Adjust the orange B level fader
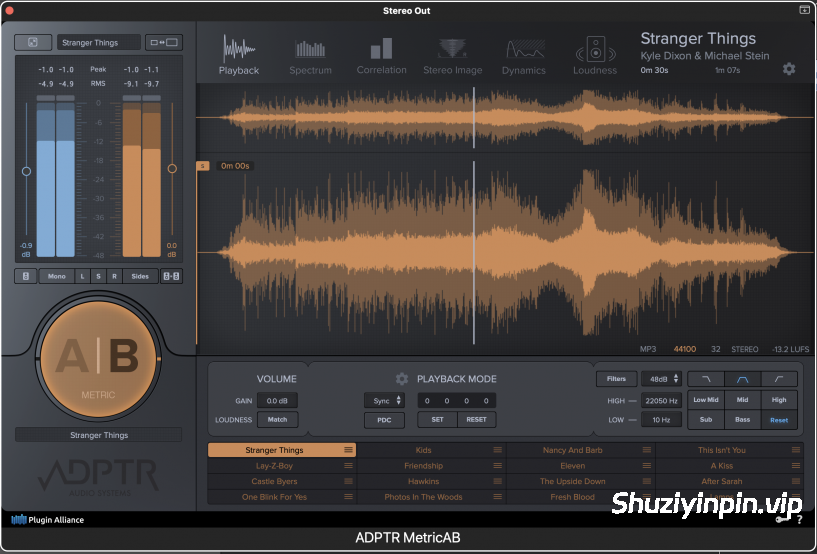This screenshot has width=817, height=554. [x=172, y=168]
